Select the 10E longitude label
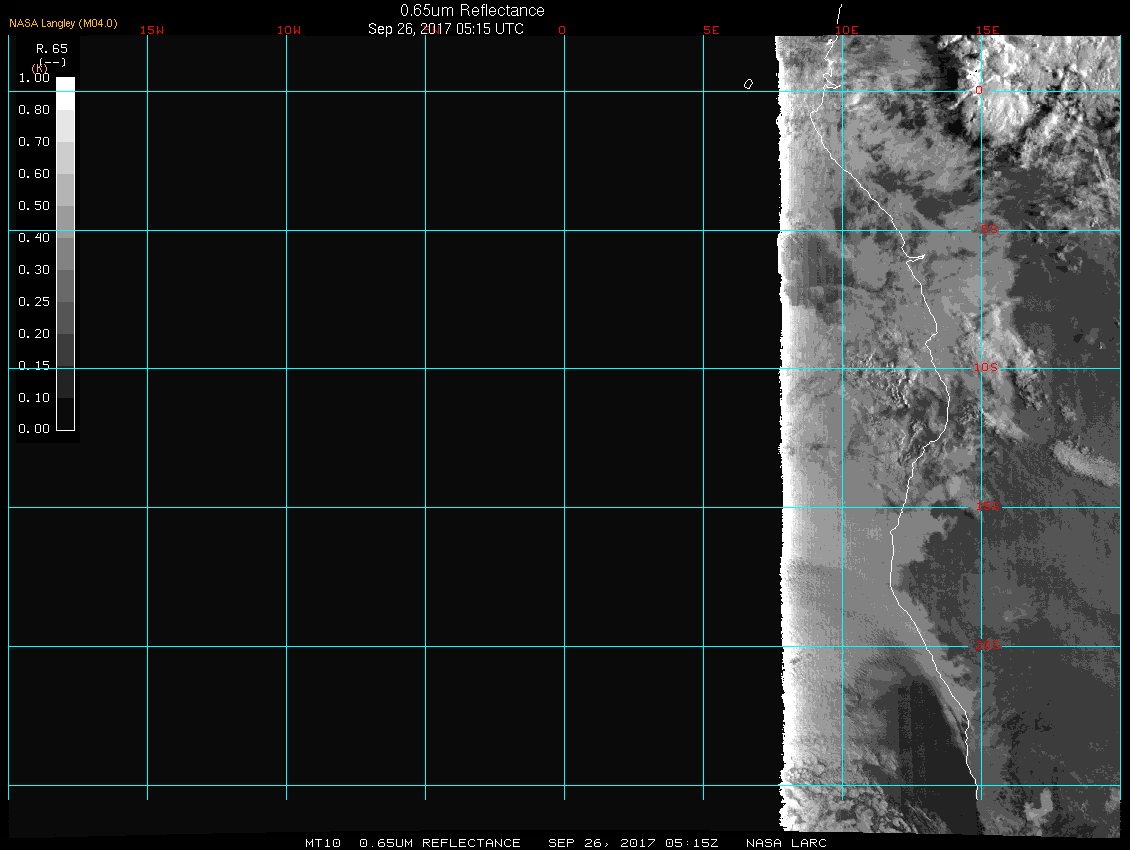The image size is (1130, 850). 847,30
